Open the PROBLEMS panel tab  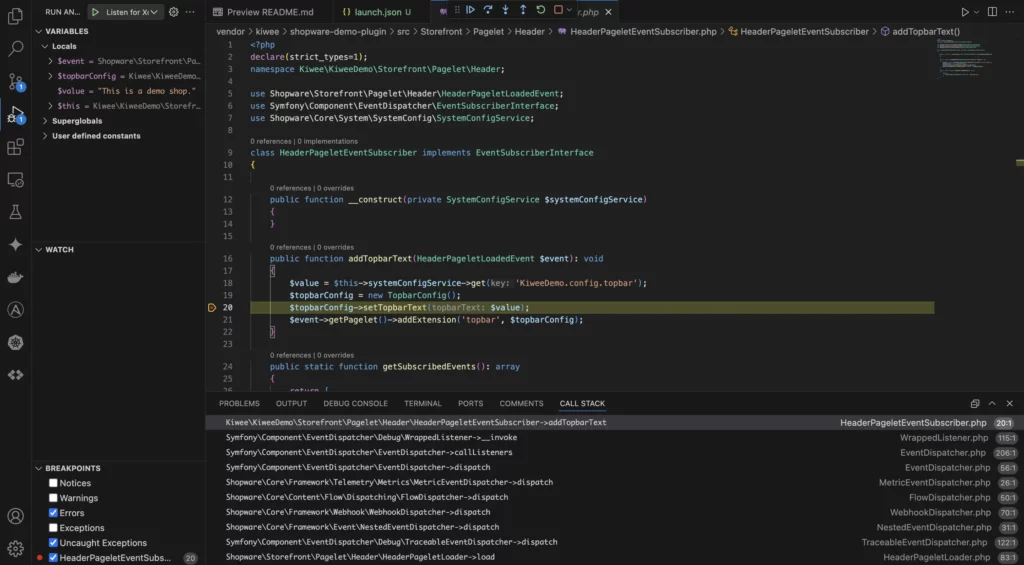[x=239, y=404]
